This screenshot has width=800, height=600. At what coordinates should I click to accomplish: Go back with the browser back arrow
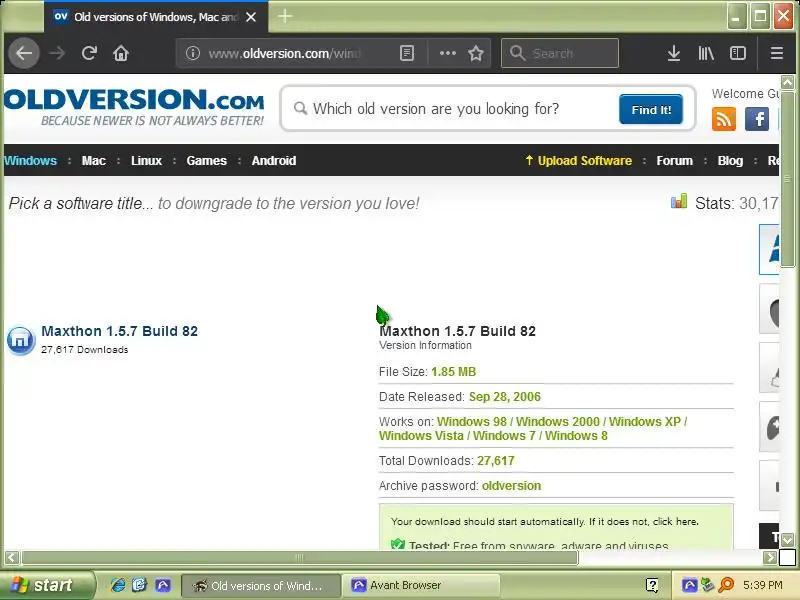[x=23, y=53]
